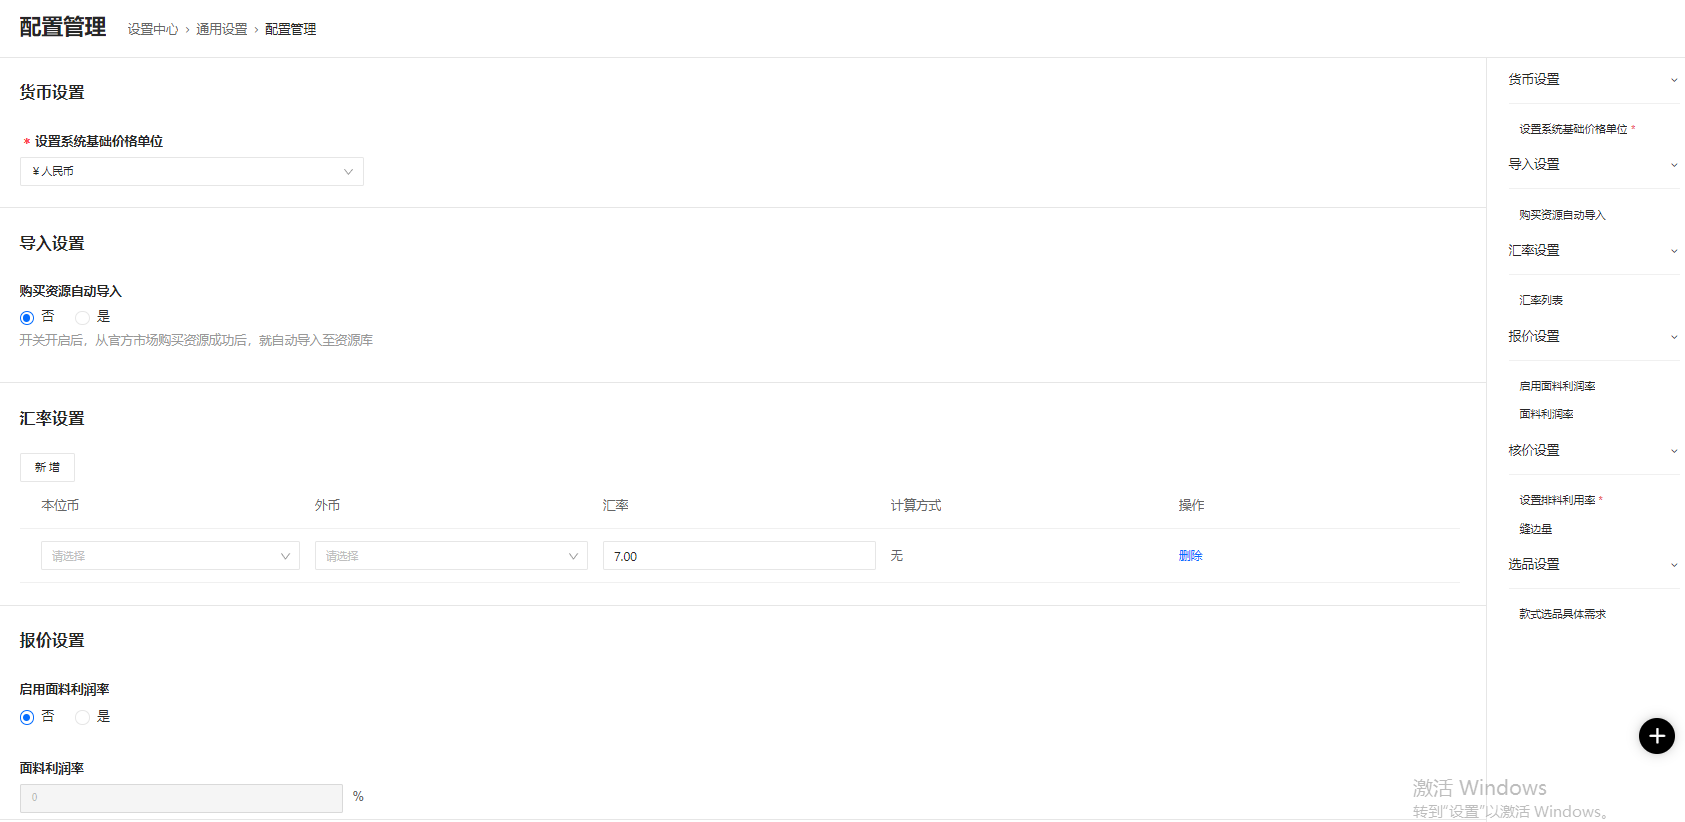Collapse the 货币设置 section in side navigation
The image size is (1685, 822).
(1673, 80)
